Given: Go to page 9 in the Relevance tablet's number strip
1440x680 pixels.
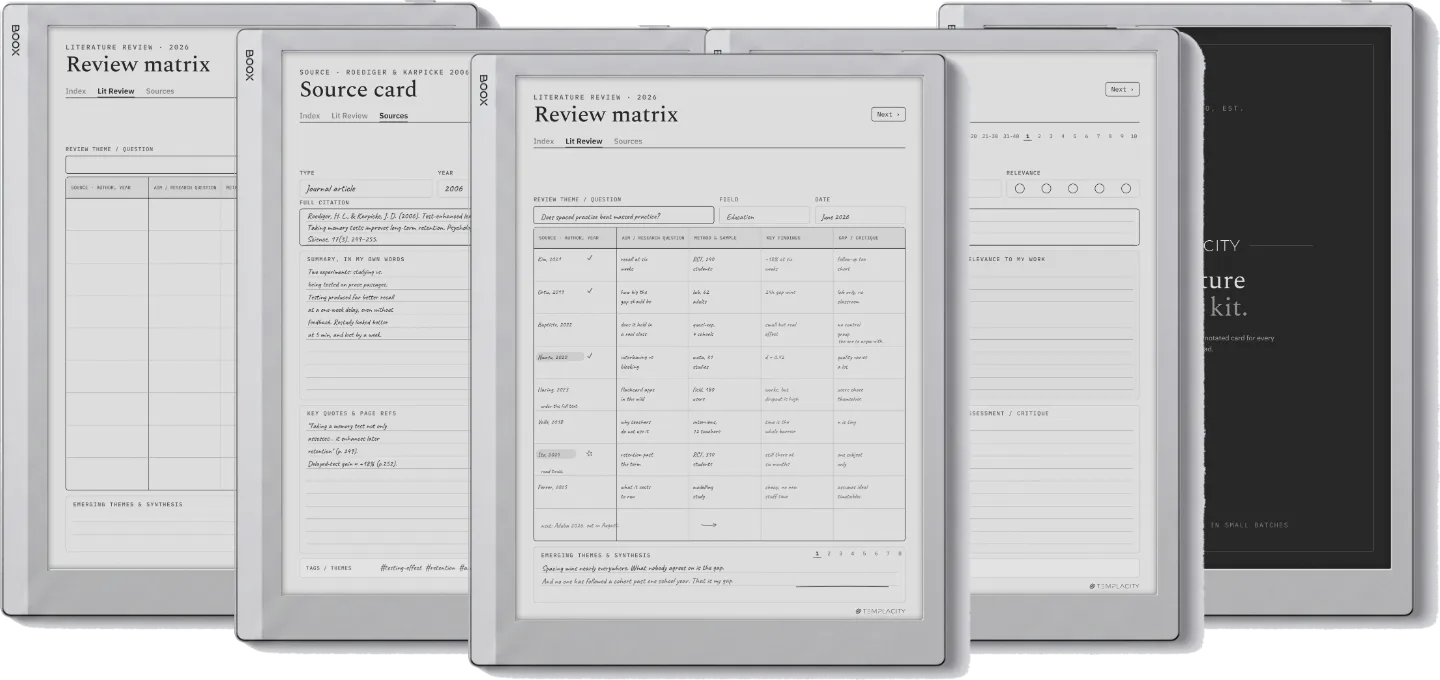Looking at the screenshot, I should coord(1121,136).
